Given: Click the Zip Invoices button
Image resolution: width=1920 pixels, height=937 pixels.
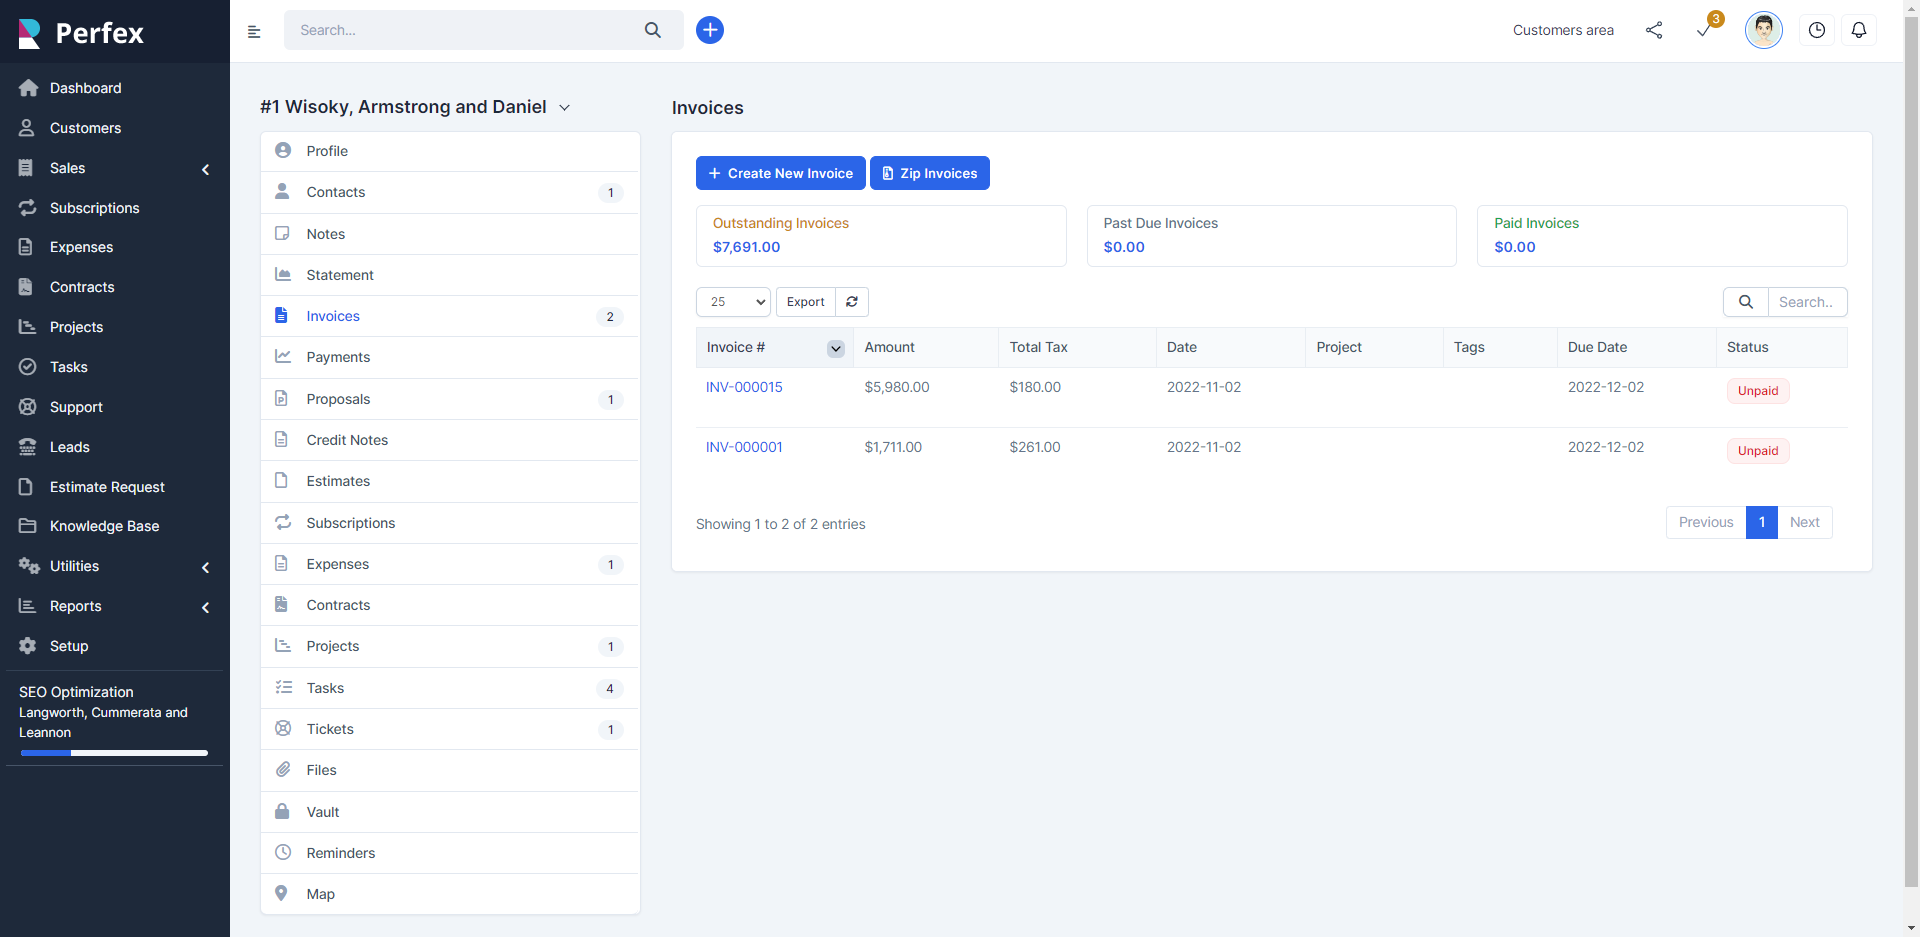Looking at the screenshot, I should click(x=930, y=173).
